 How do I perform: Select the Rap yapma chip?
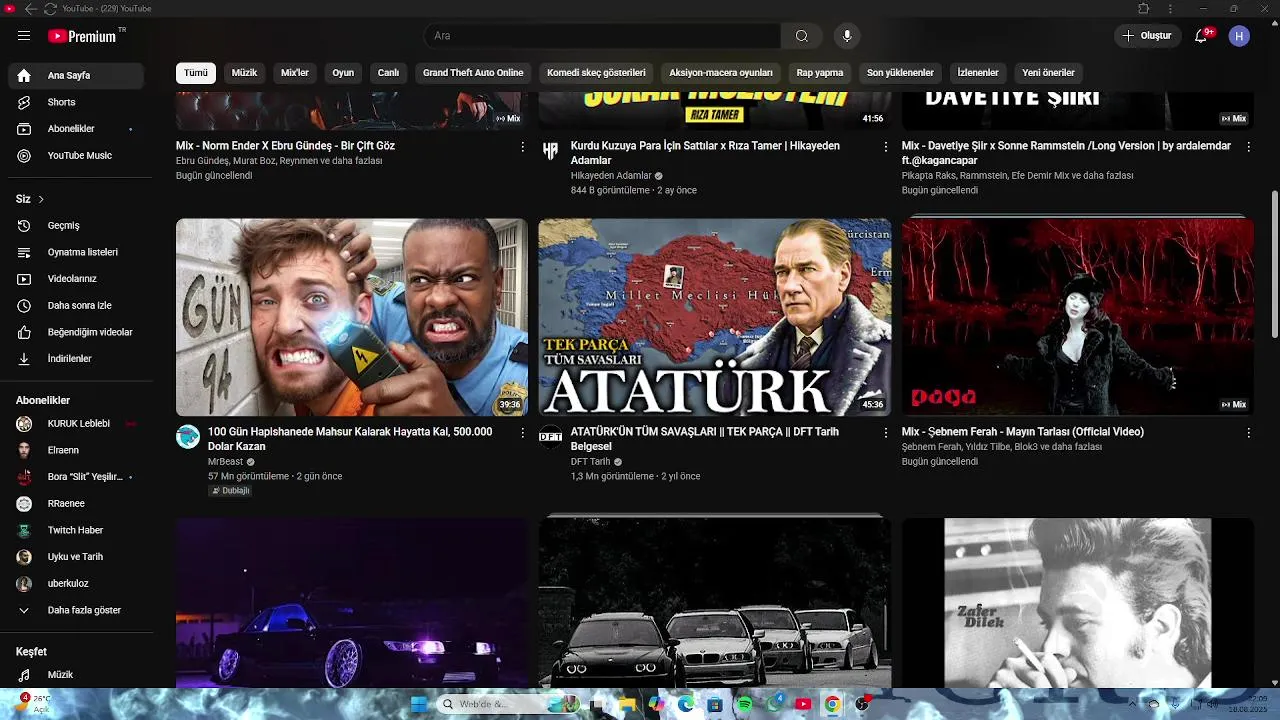820,73
